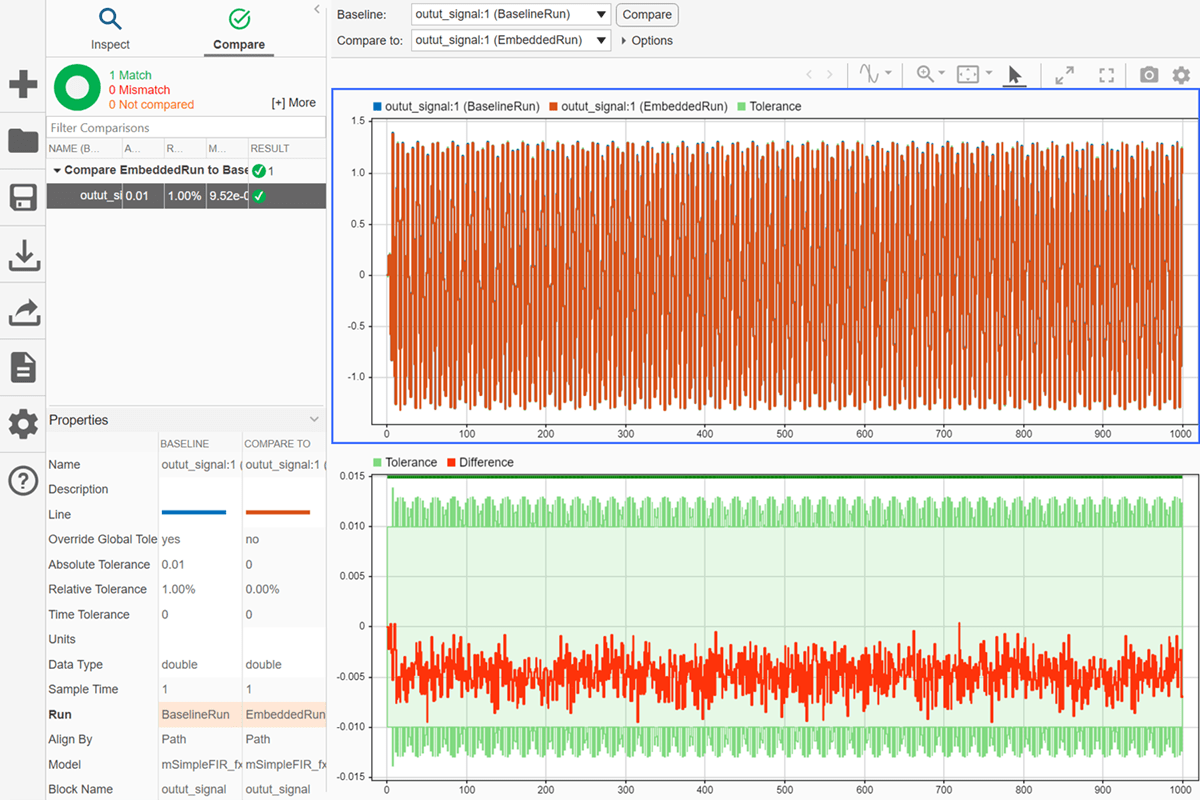The width and height of the screenshot is (1200, 800).
Task: Click the [+] More link
Action: pyautogui.click(x=293, y=103)
